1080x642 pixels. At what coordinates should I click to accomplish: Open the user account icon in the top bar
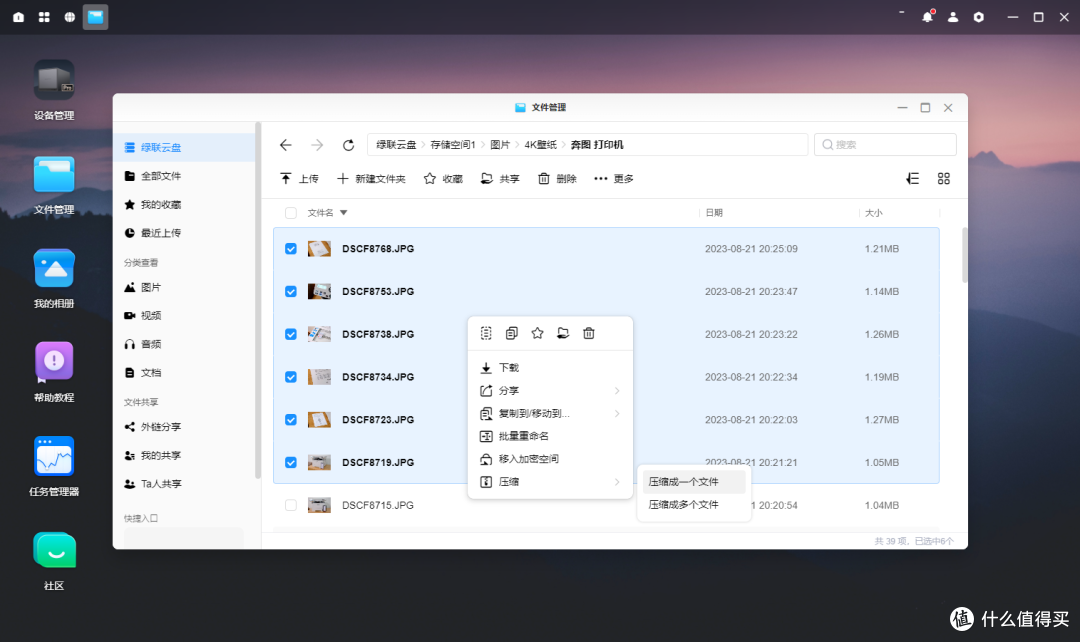click(x=953, y=17)
